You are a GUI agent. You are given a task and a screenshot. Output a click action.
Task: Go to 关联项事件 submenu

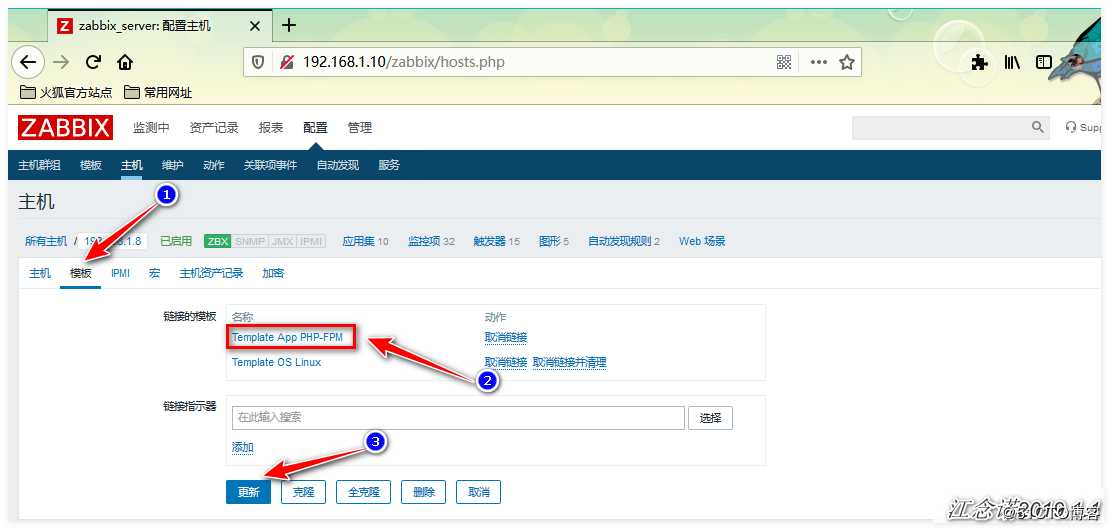[270, 165]
